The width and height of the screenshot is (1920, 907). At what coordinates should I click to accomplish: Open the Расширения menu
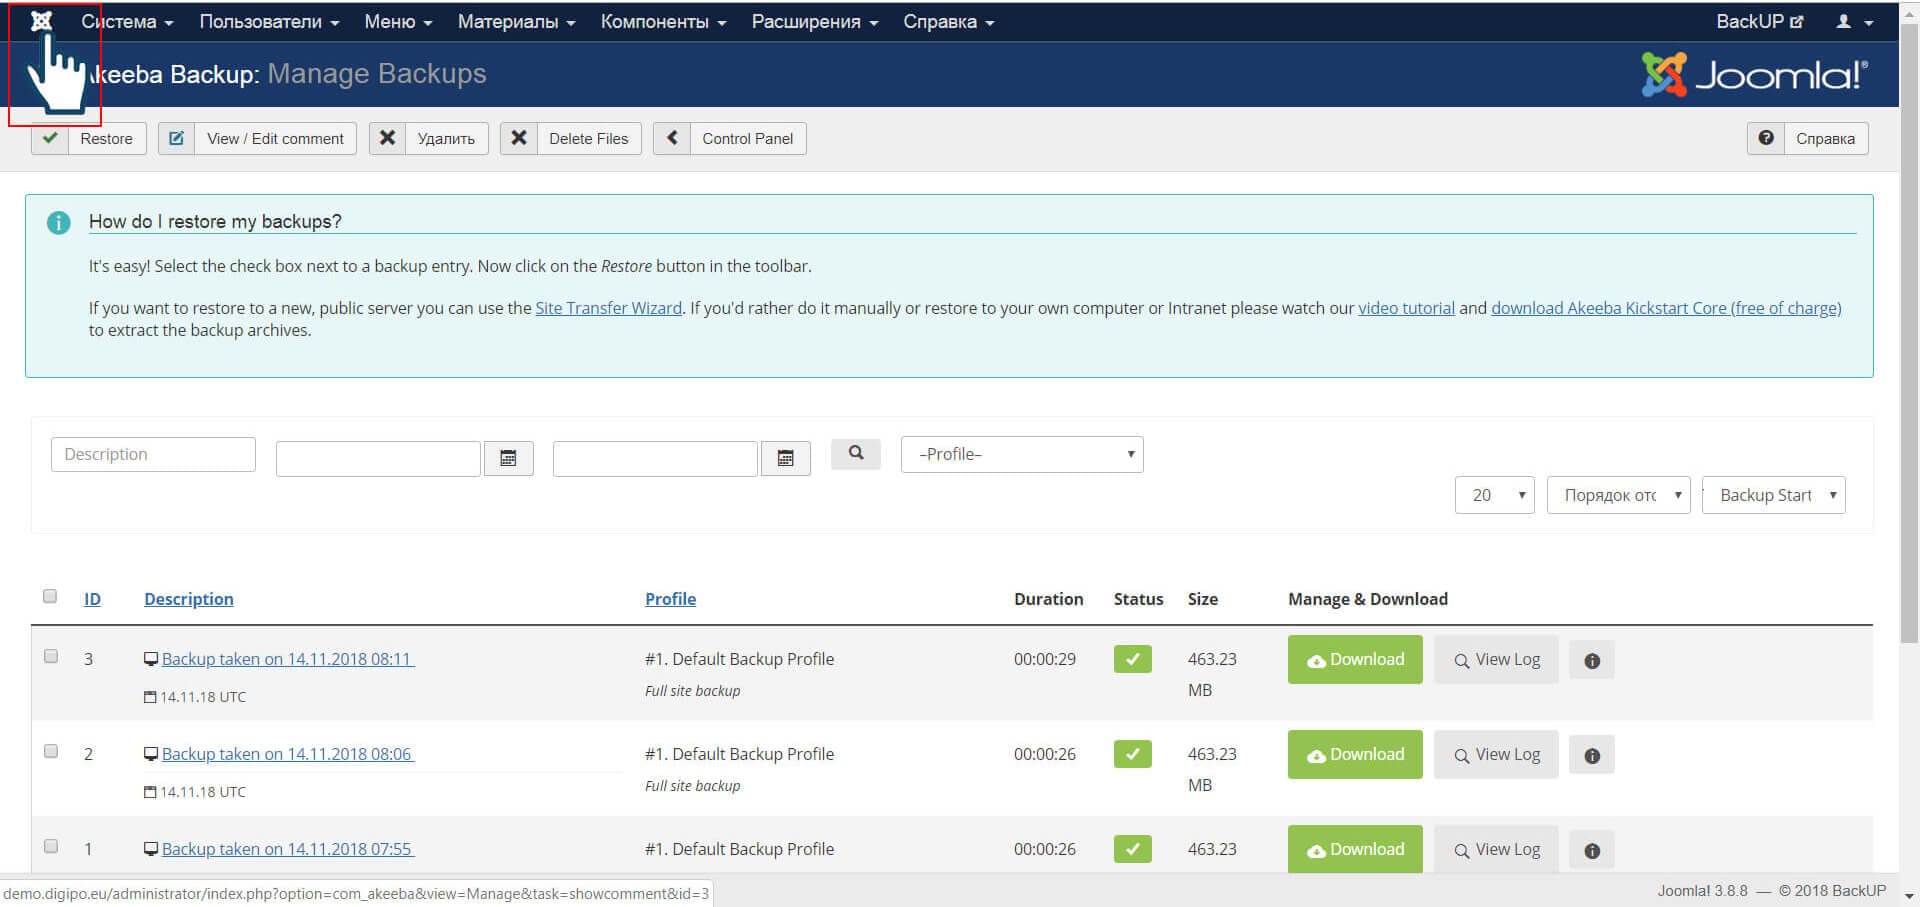(814, 21)
